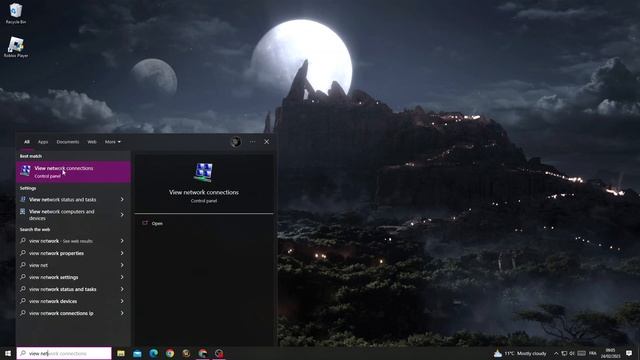Open the Recycle Bin desktop icon
The height and width of the screenshot is (360, 640).
(x=16, y=13)
